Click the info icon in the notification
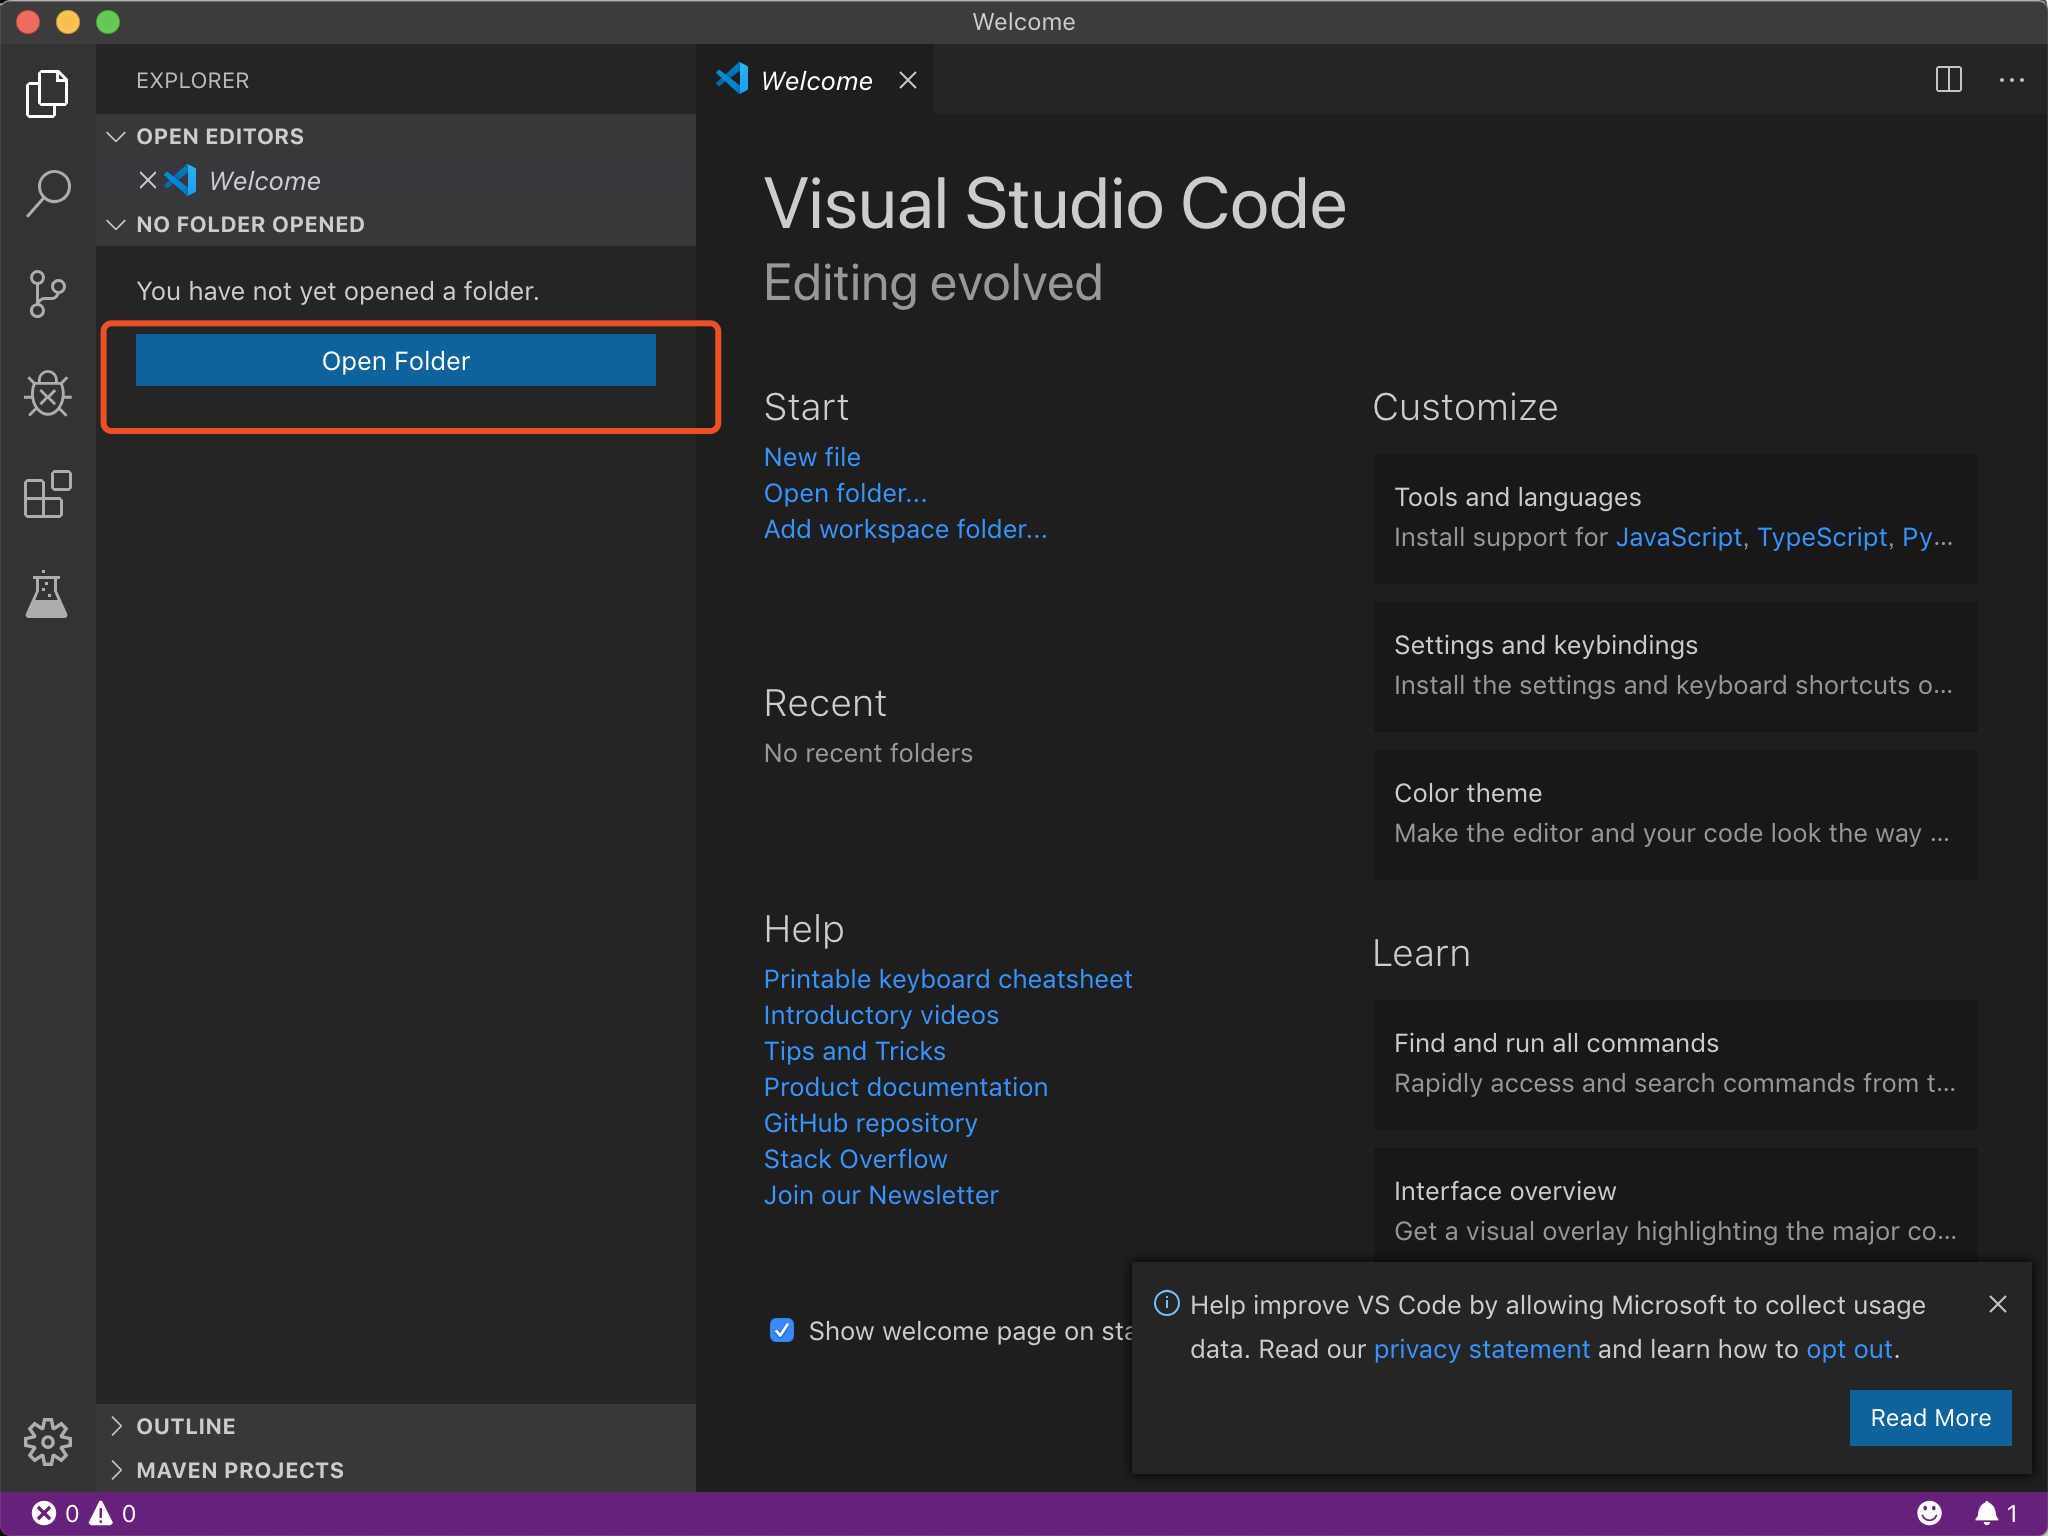The height and width of the screenshot is (1536, 2048). point(1166,1303)
